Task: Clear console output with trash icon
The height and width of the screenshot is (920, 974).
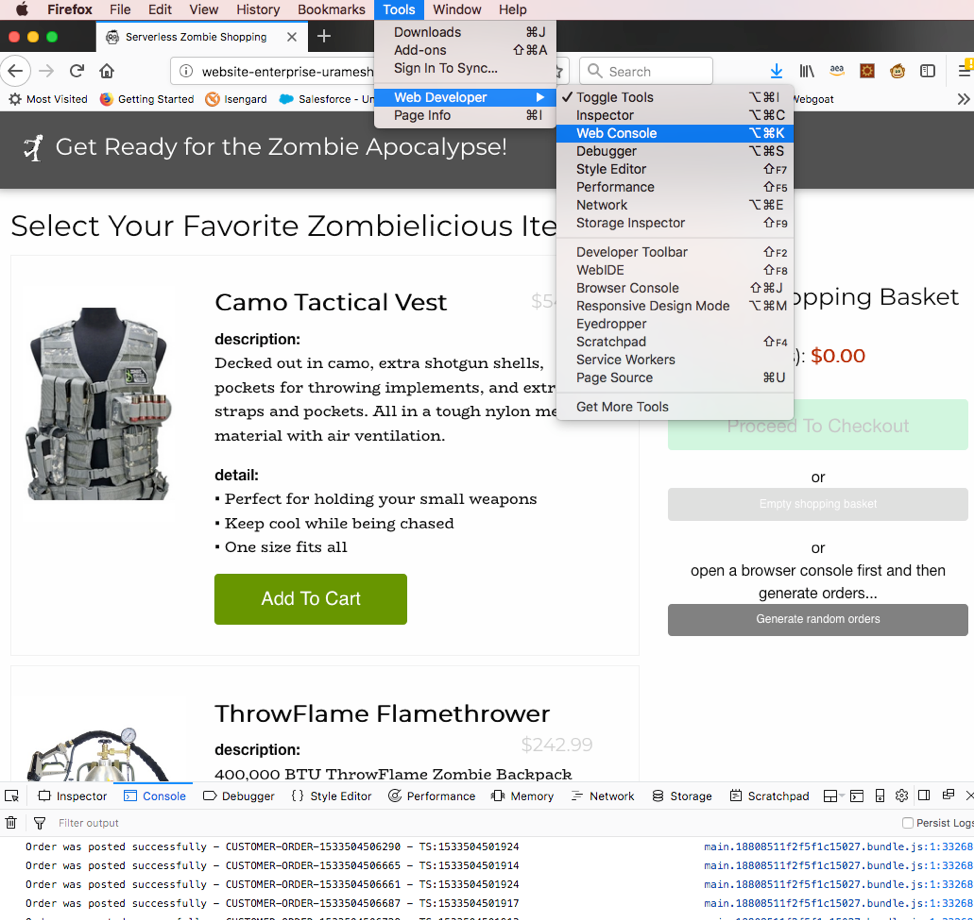Action: point(11,822)
